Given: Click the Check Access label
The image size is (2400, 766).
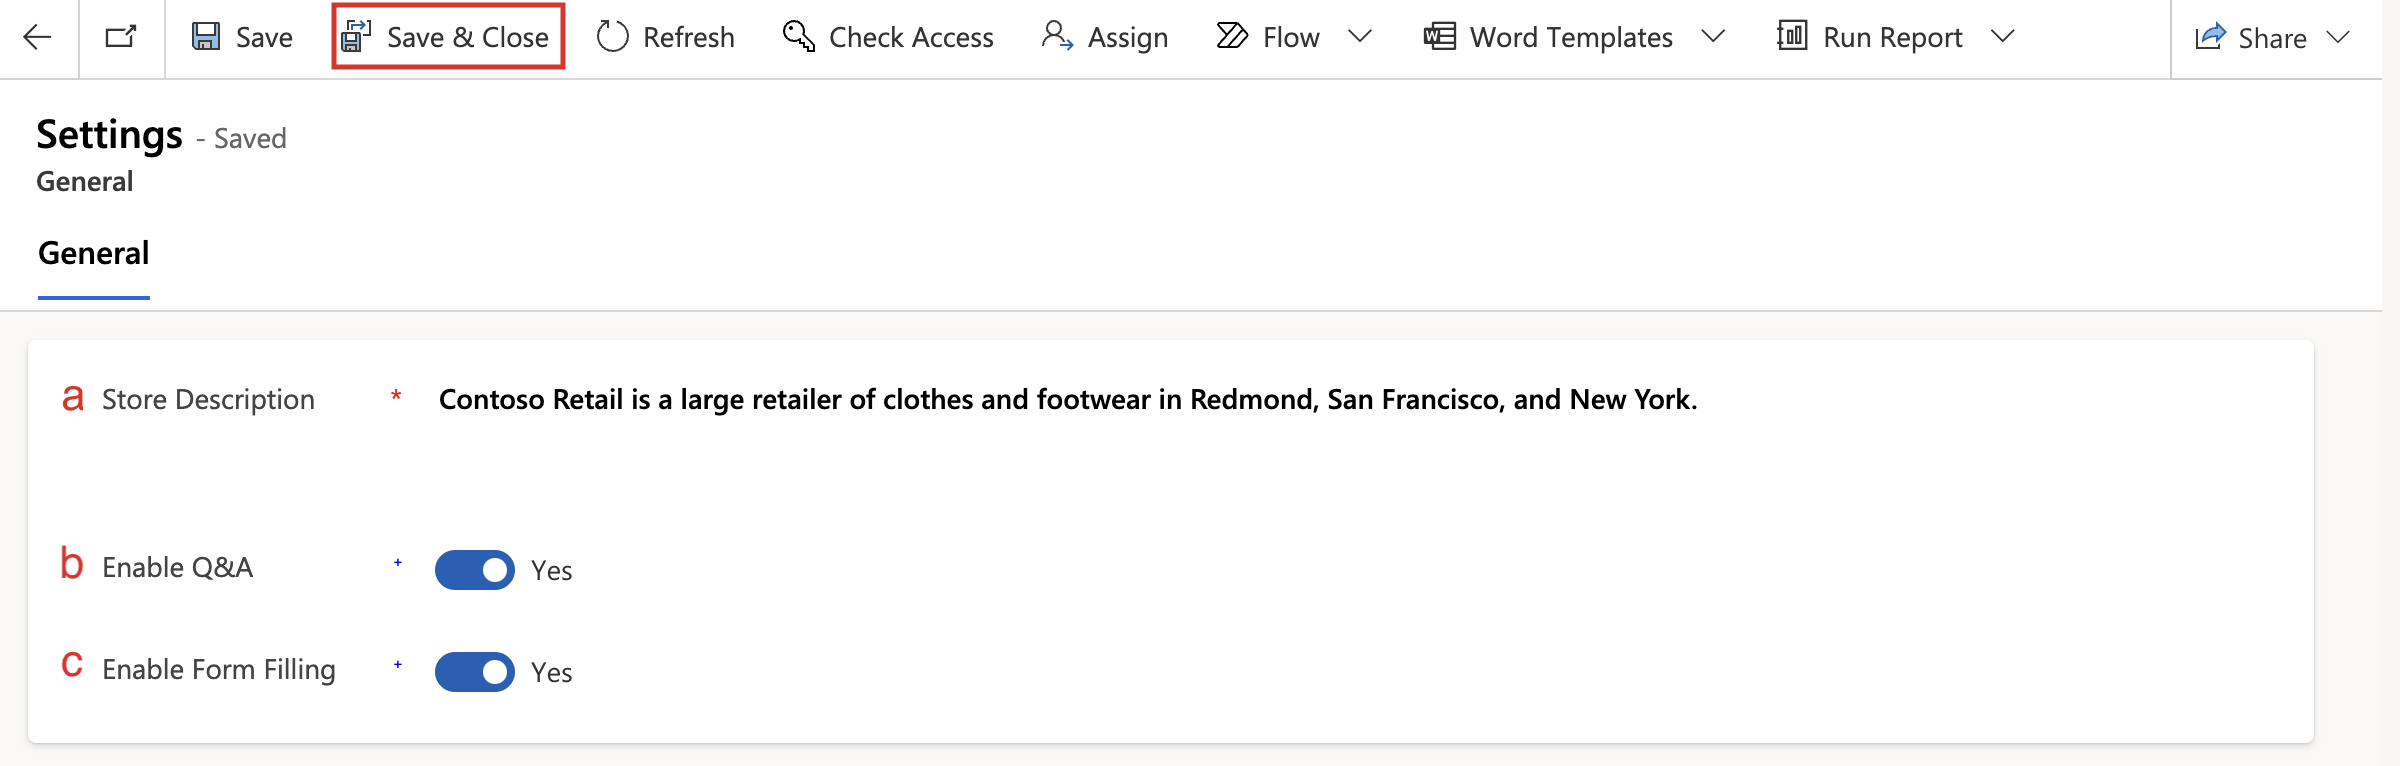Looking at the screenshot, I should (911, 38).
